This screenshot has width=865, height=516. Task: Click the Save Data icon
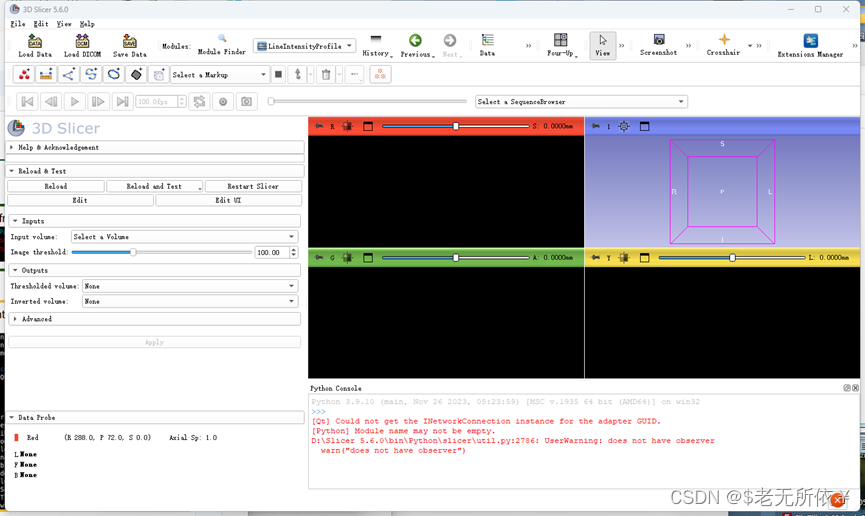[x=130, y=46]
